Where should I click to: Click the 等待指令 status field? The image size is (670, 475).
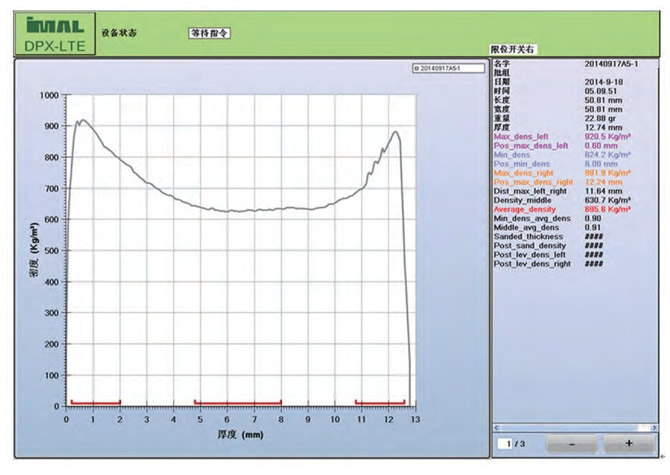(x=210, y=32)
